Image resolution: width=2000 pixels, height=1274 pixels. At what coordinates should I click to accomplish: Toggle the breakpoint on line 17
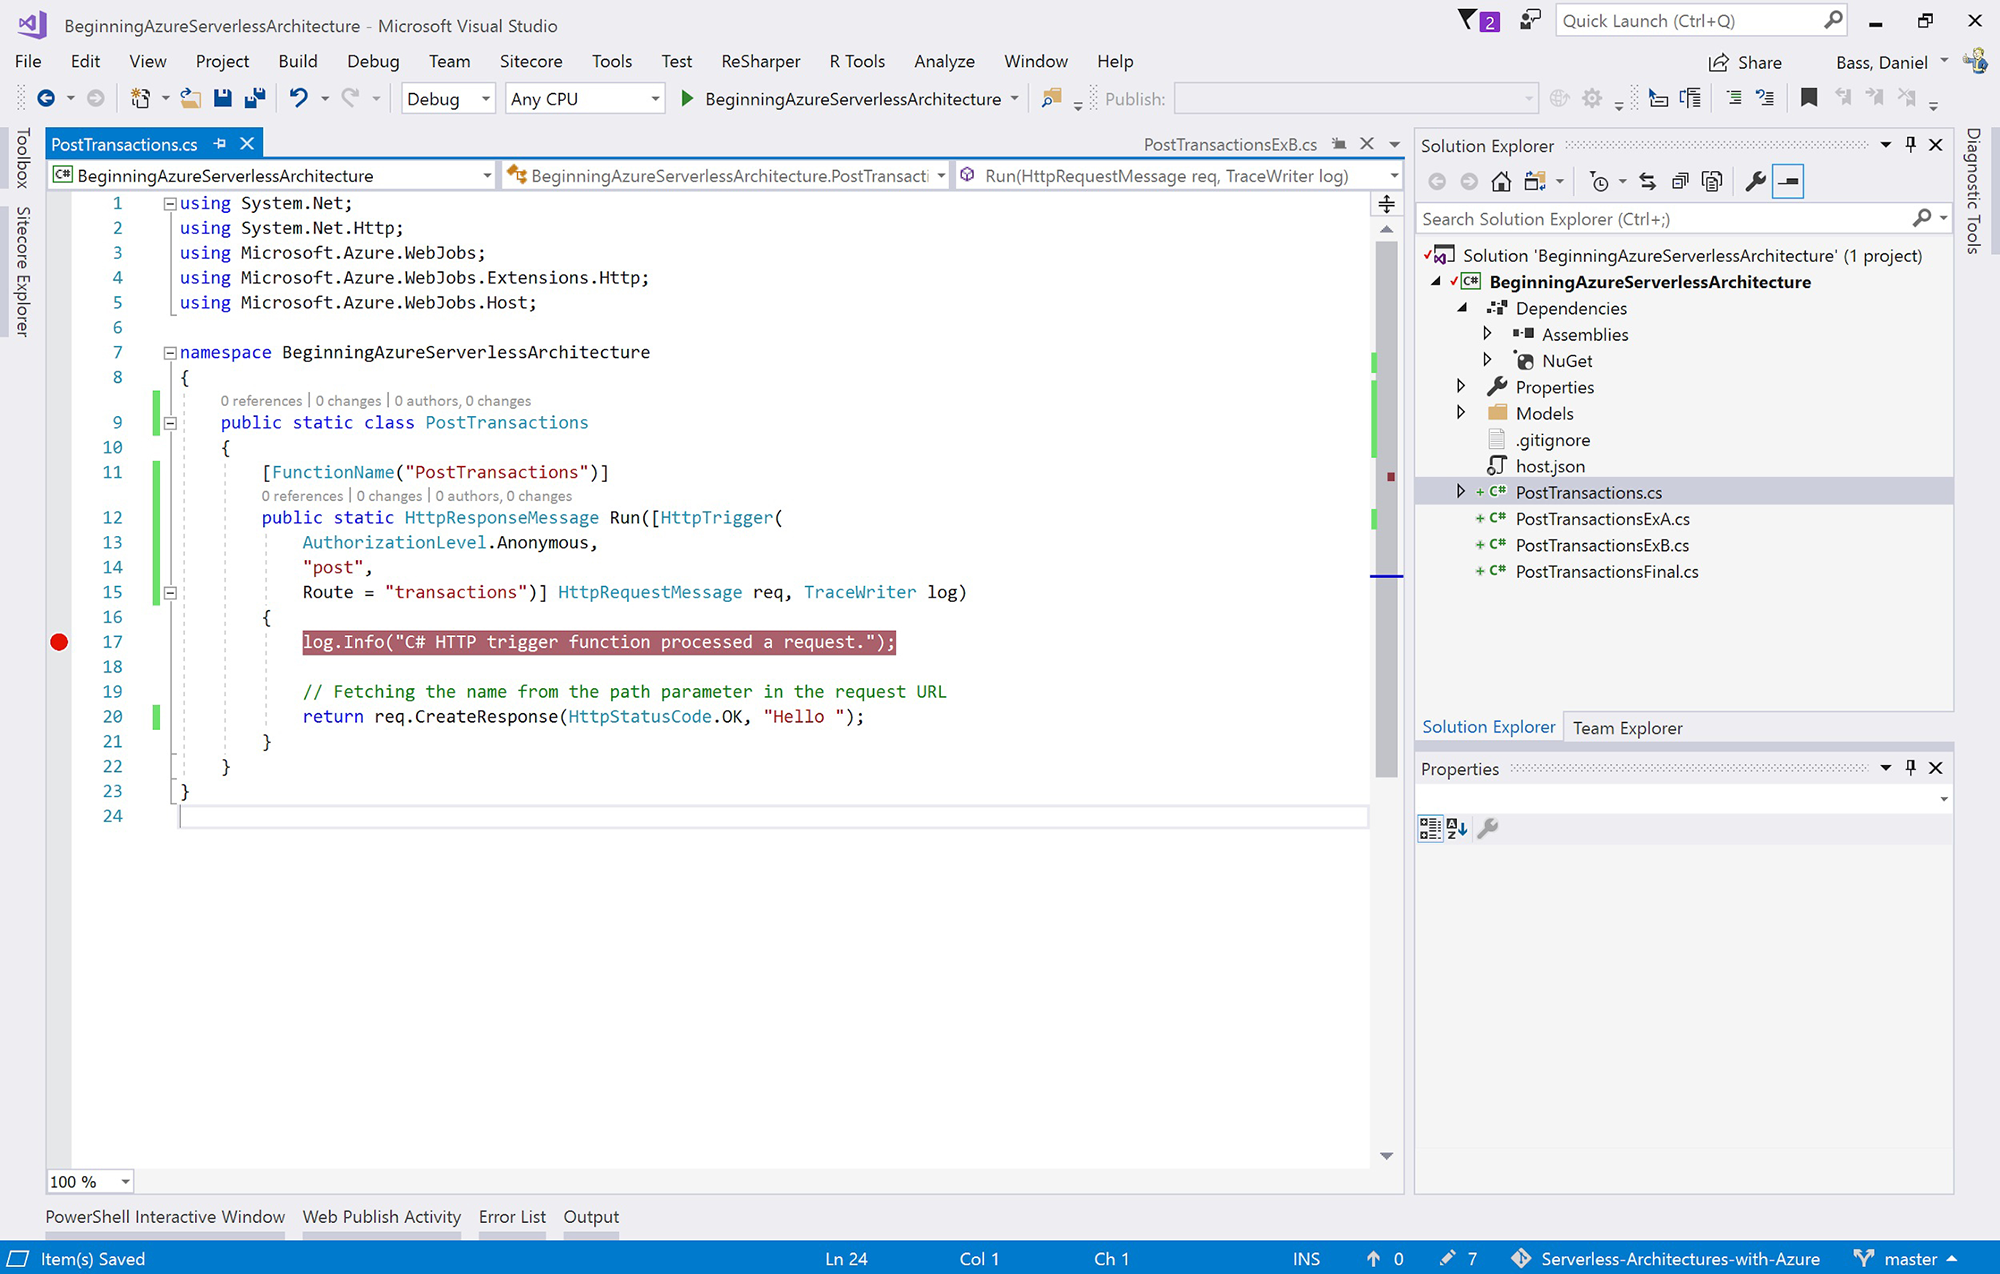(x=59, y=642)
